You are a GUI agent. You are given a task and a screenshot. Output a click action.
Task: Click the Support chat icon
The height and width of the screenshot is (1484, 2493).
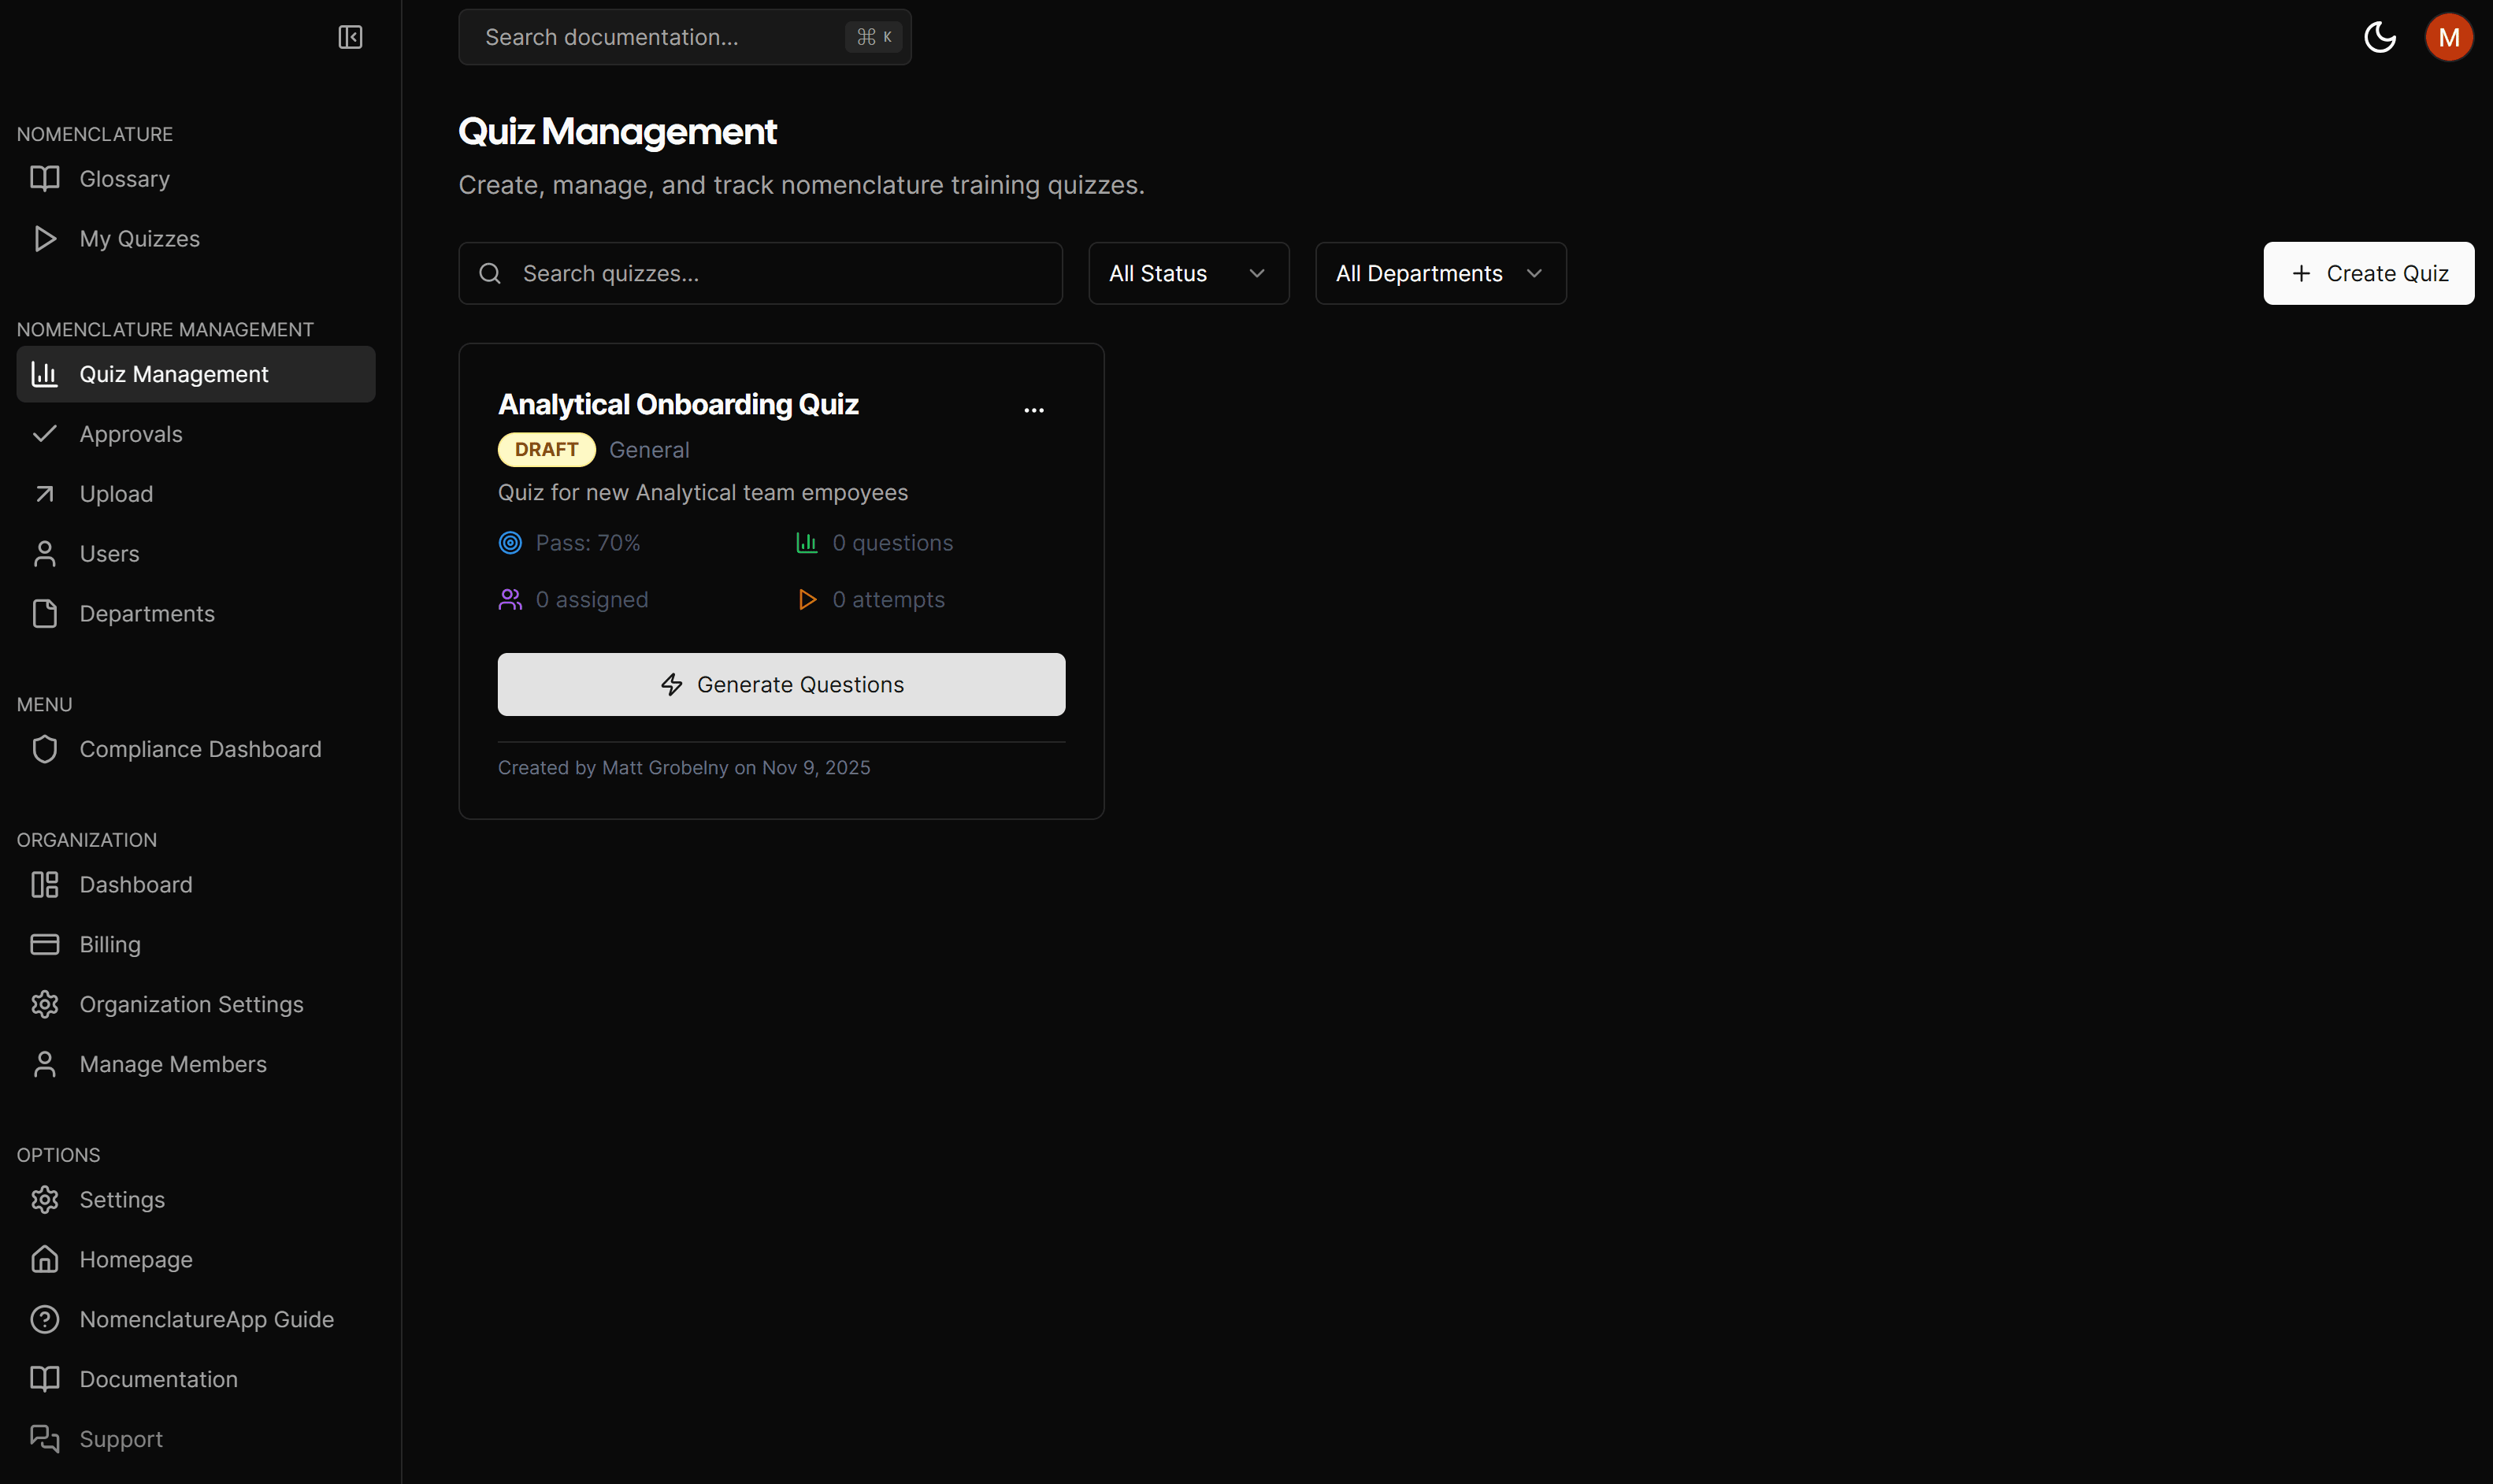[44, 1438]
